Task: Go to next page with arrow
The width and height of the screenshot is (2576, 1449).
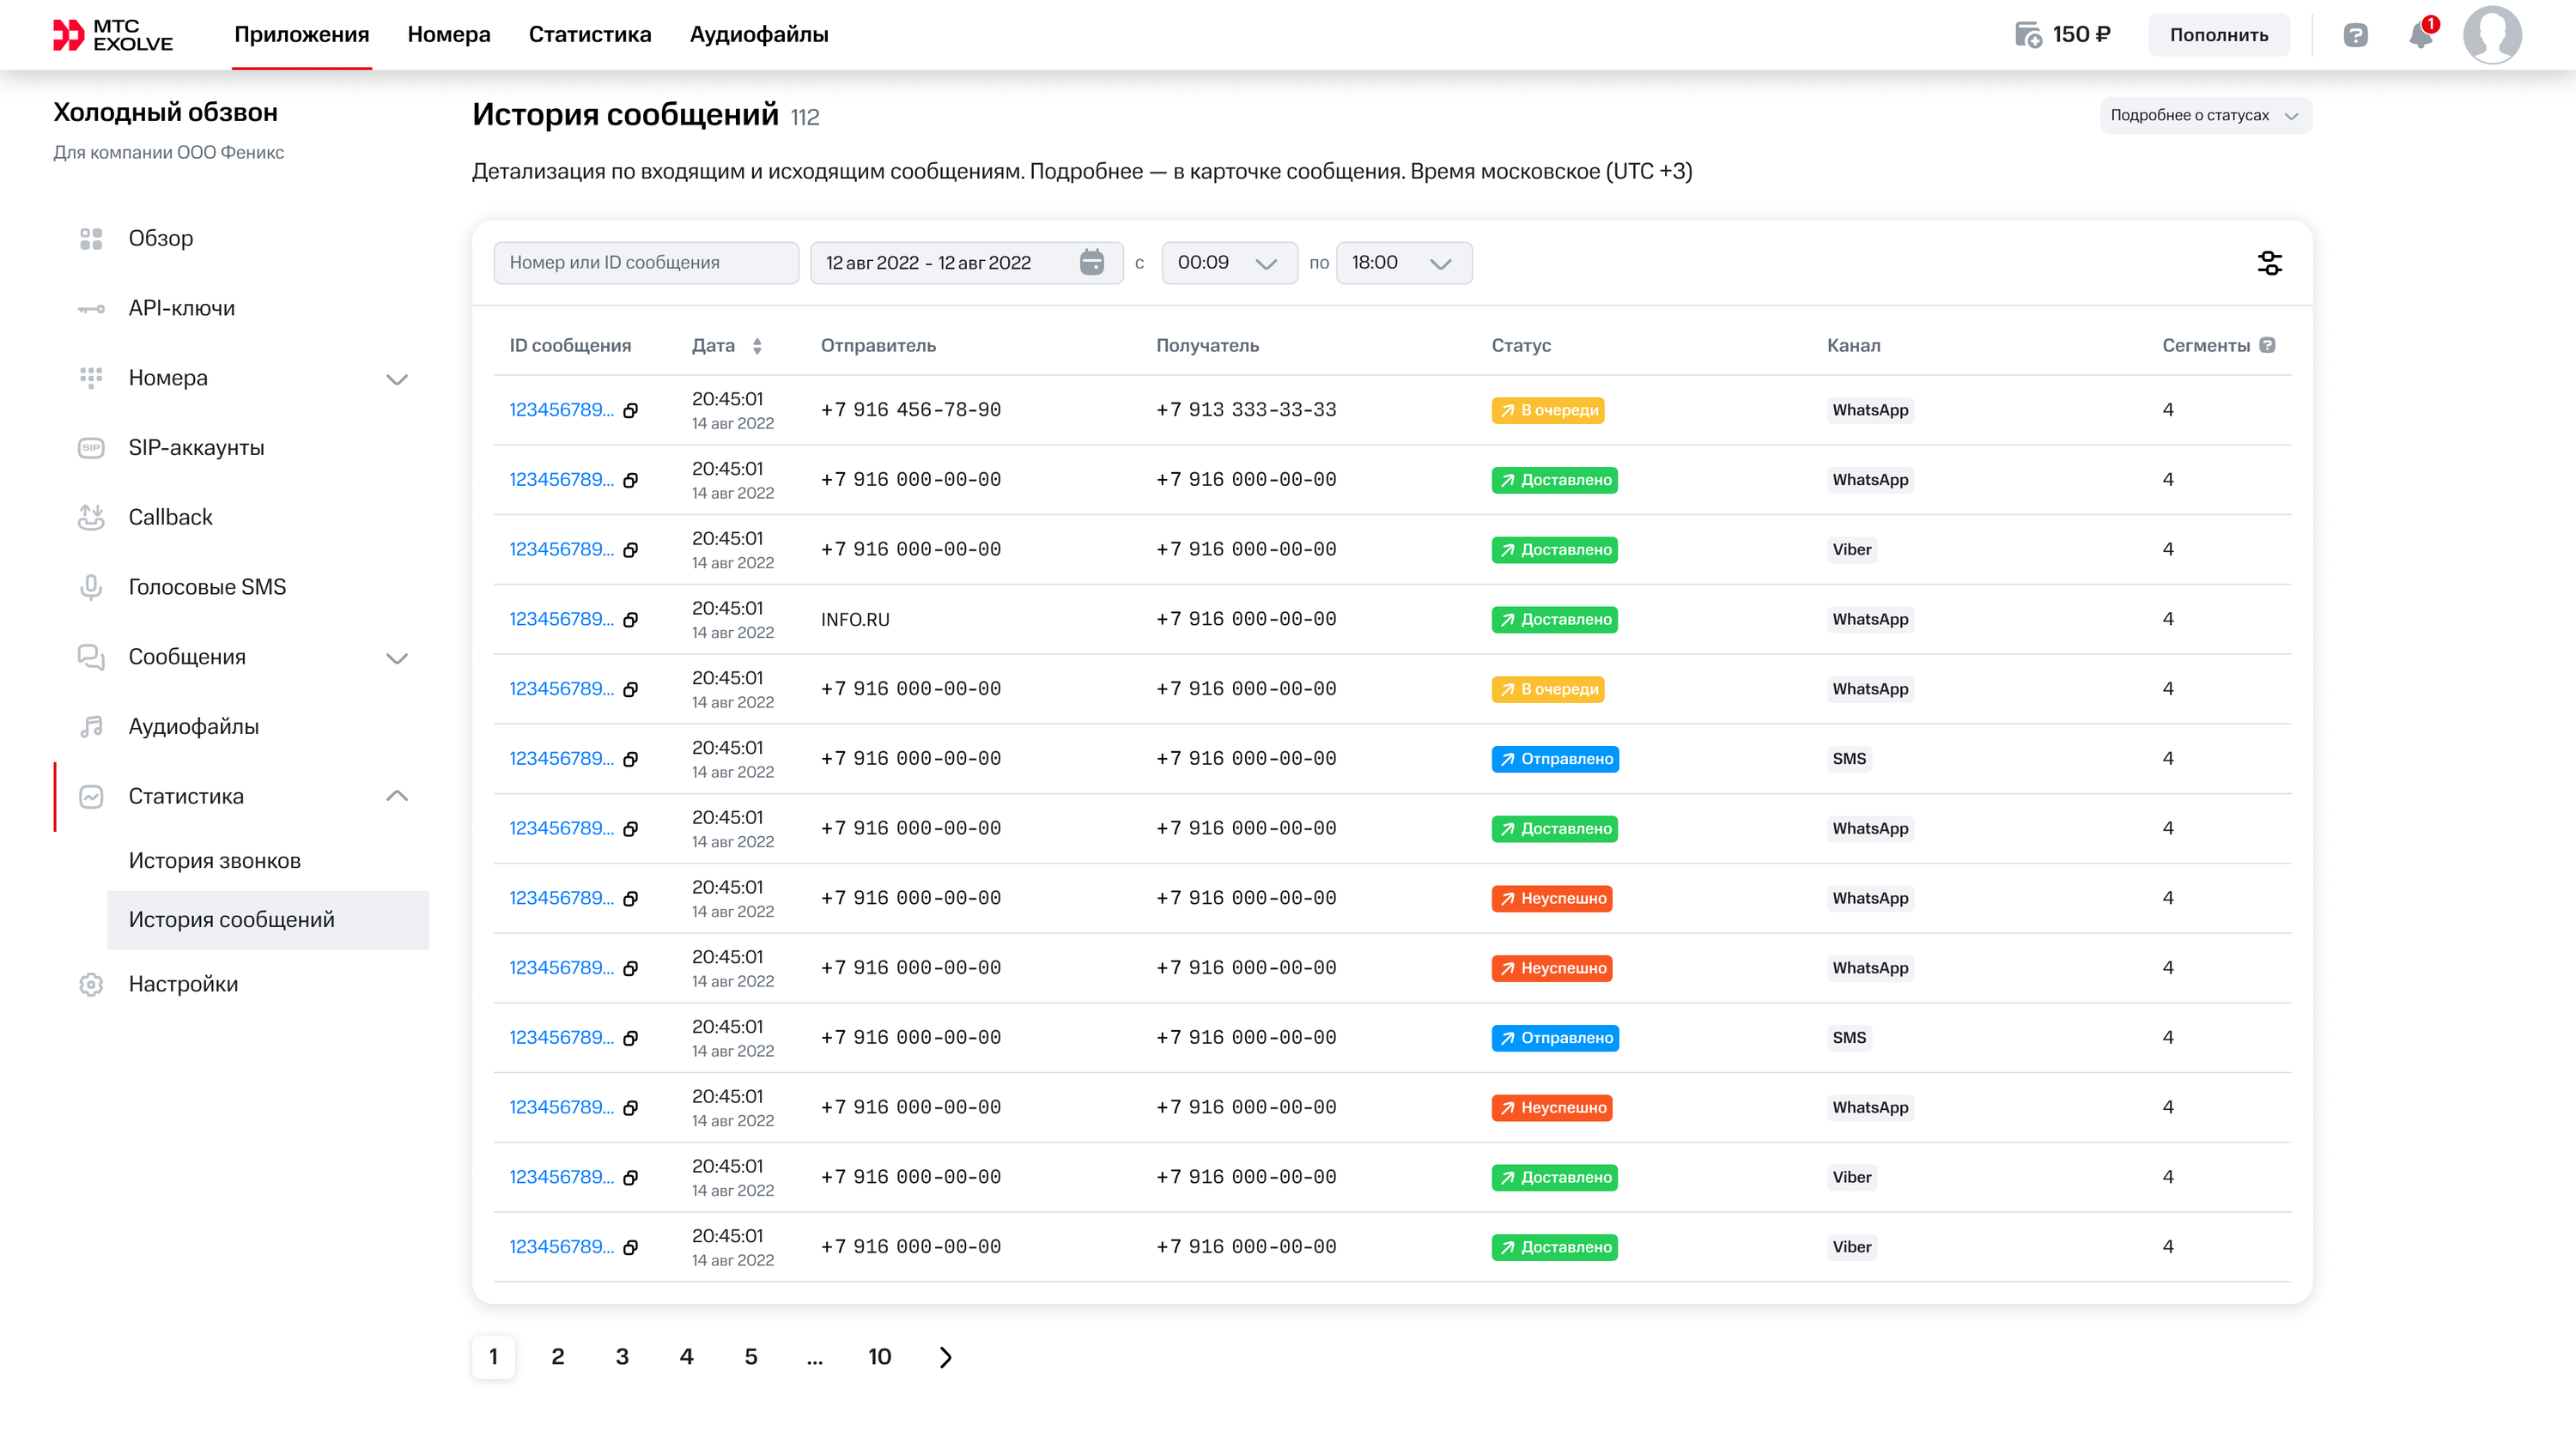Action: (945, 1356)
